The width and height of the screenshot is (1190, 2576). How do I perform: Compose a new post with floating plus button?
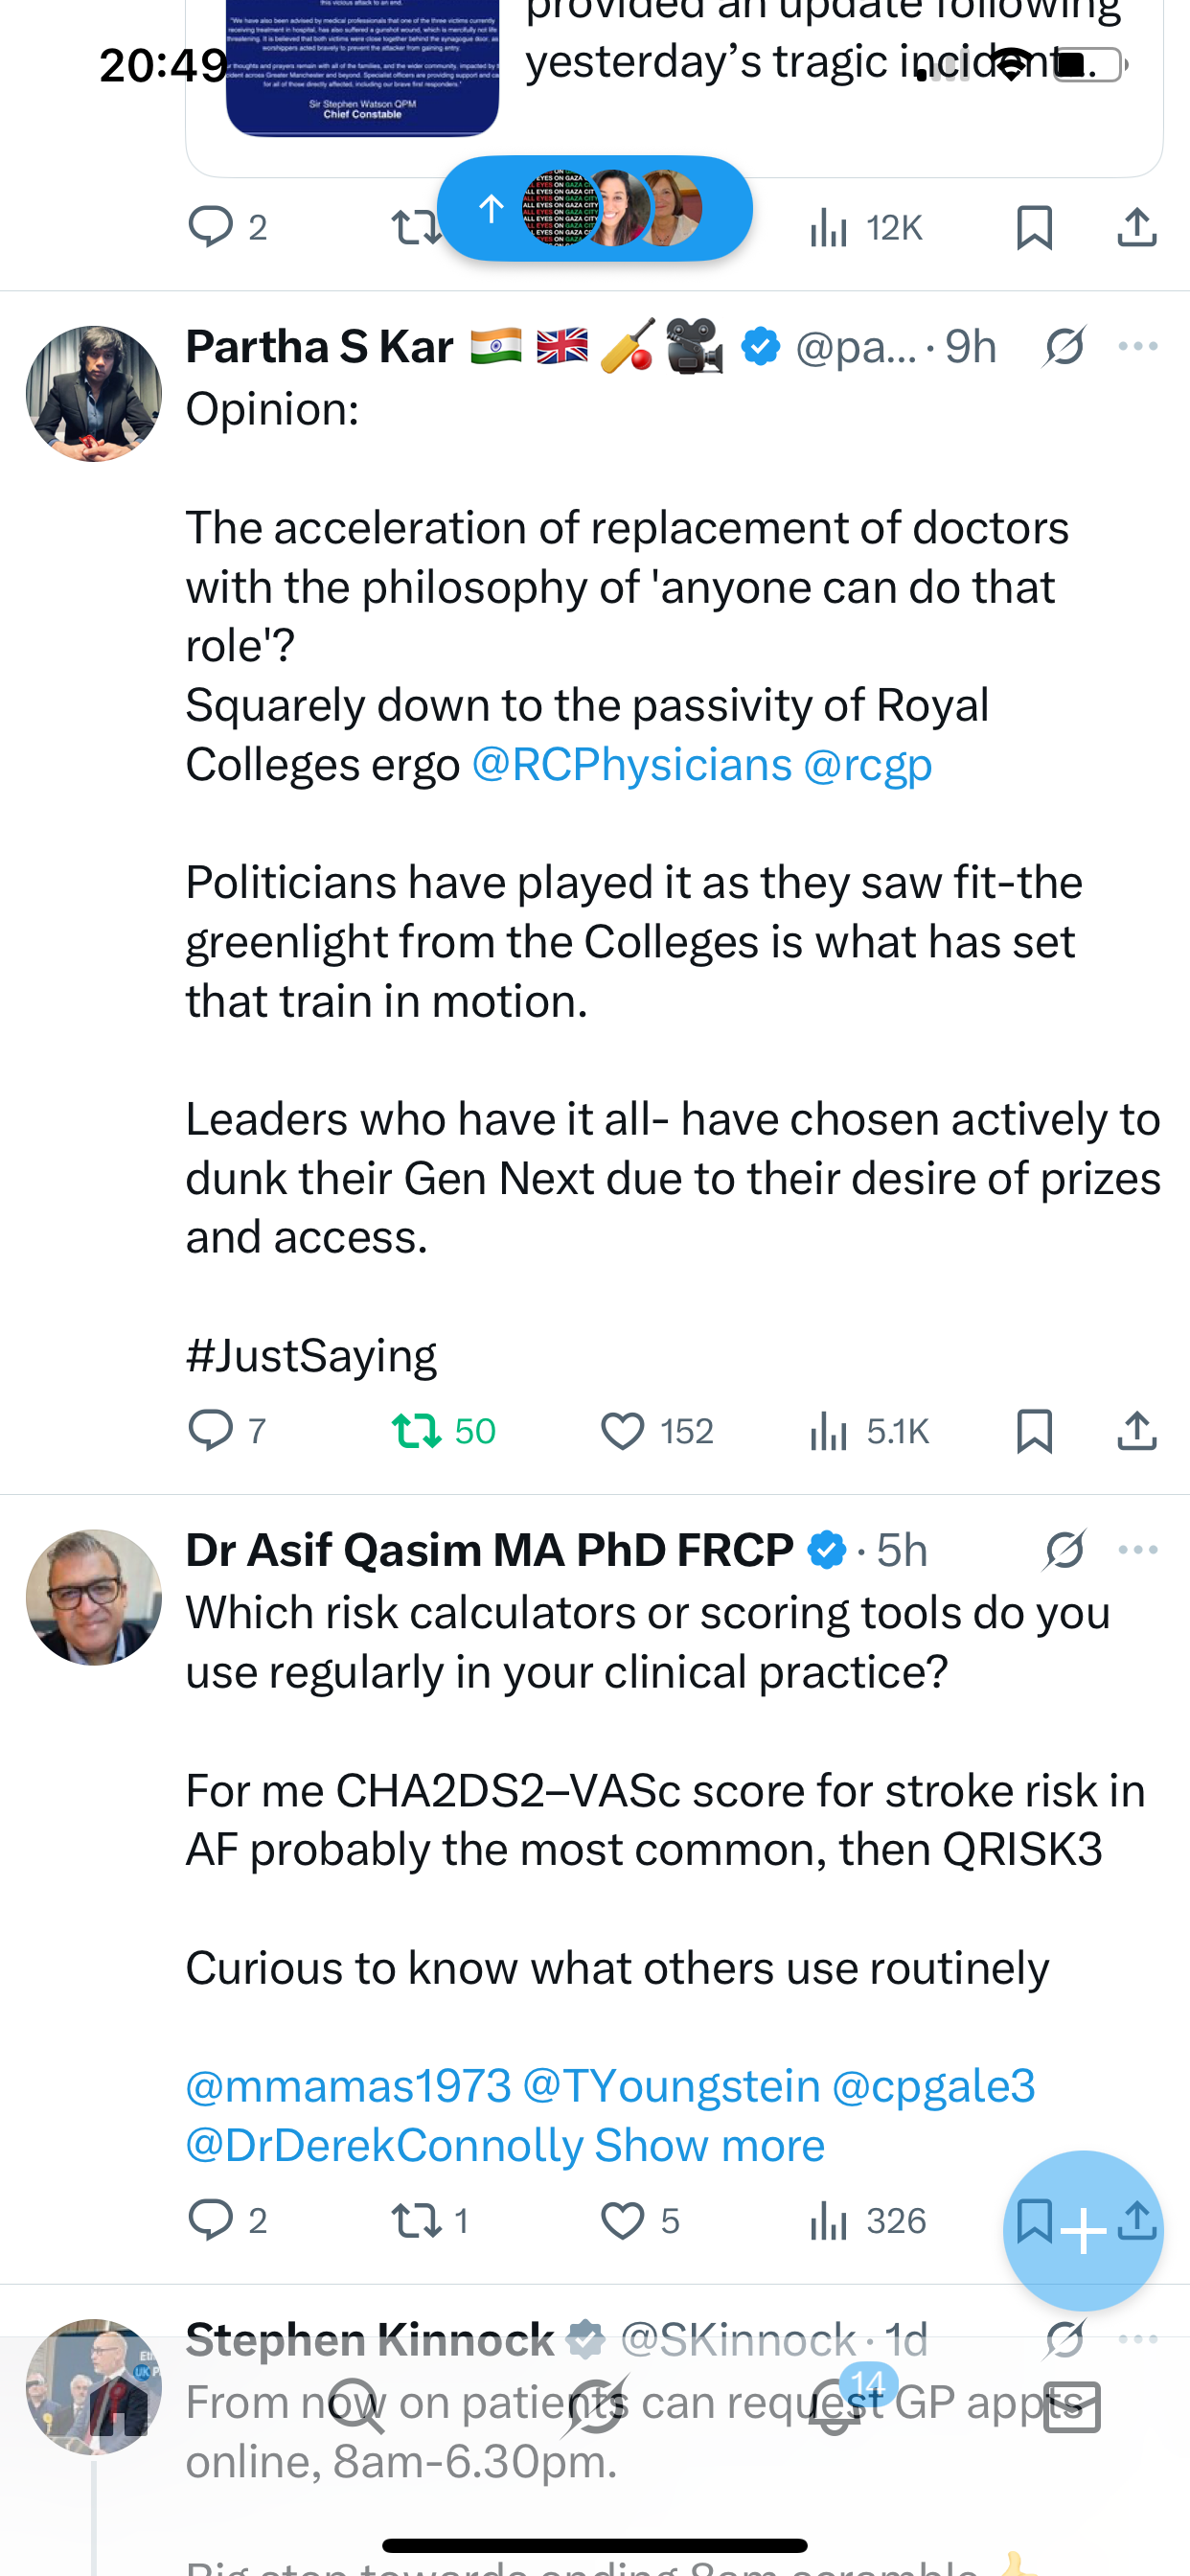pos(1083,2231)
